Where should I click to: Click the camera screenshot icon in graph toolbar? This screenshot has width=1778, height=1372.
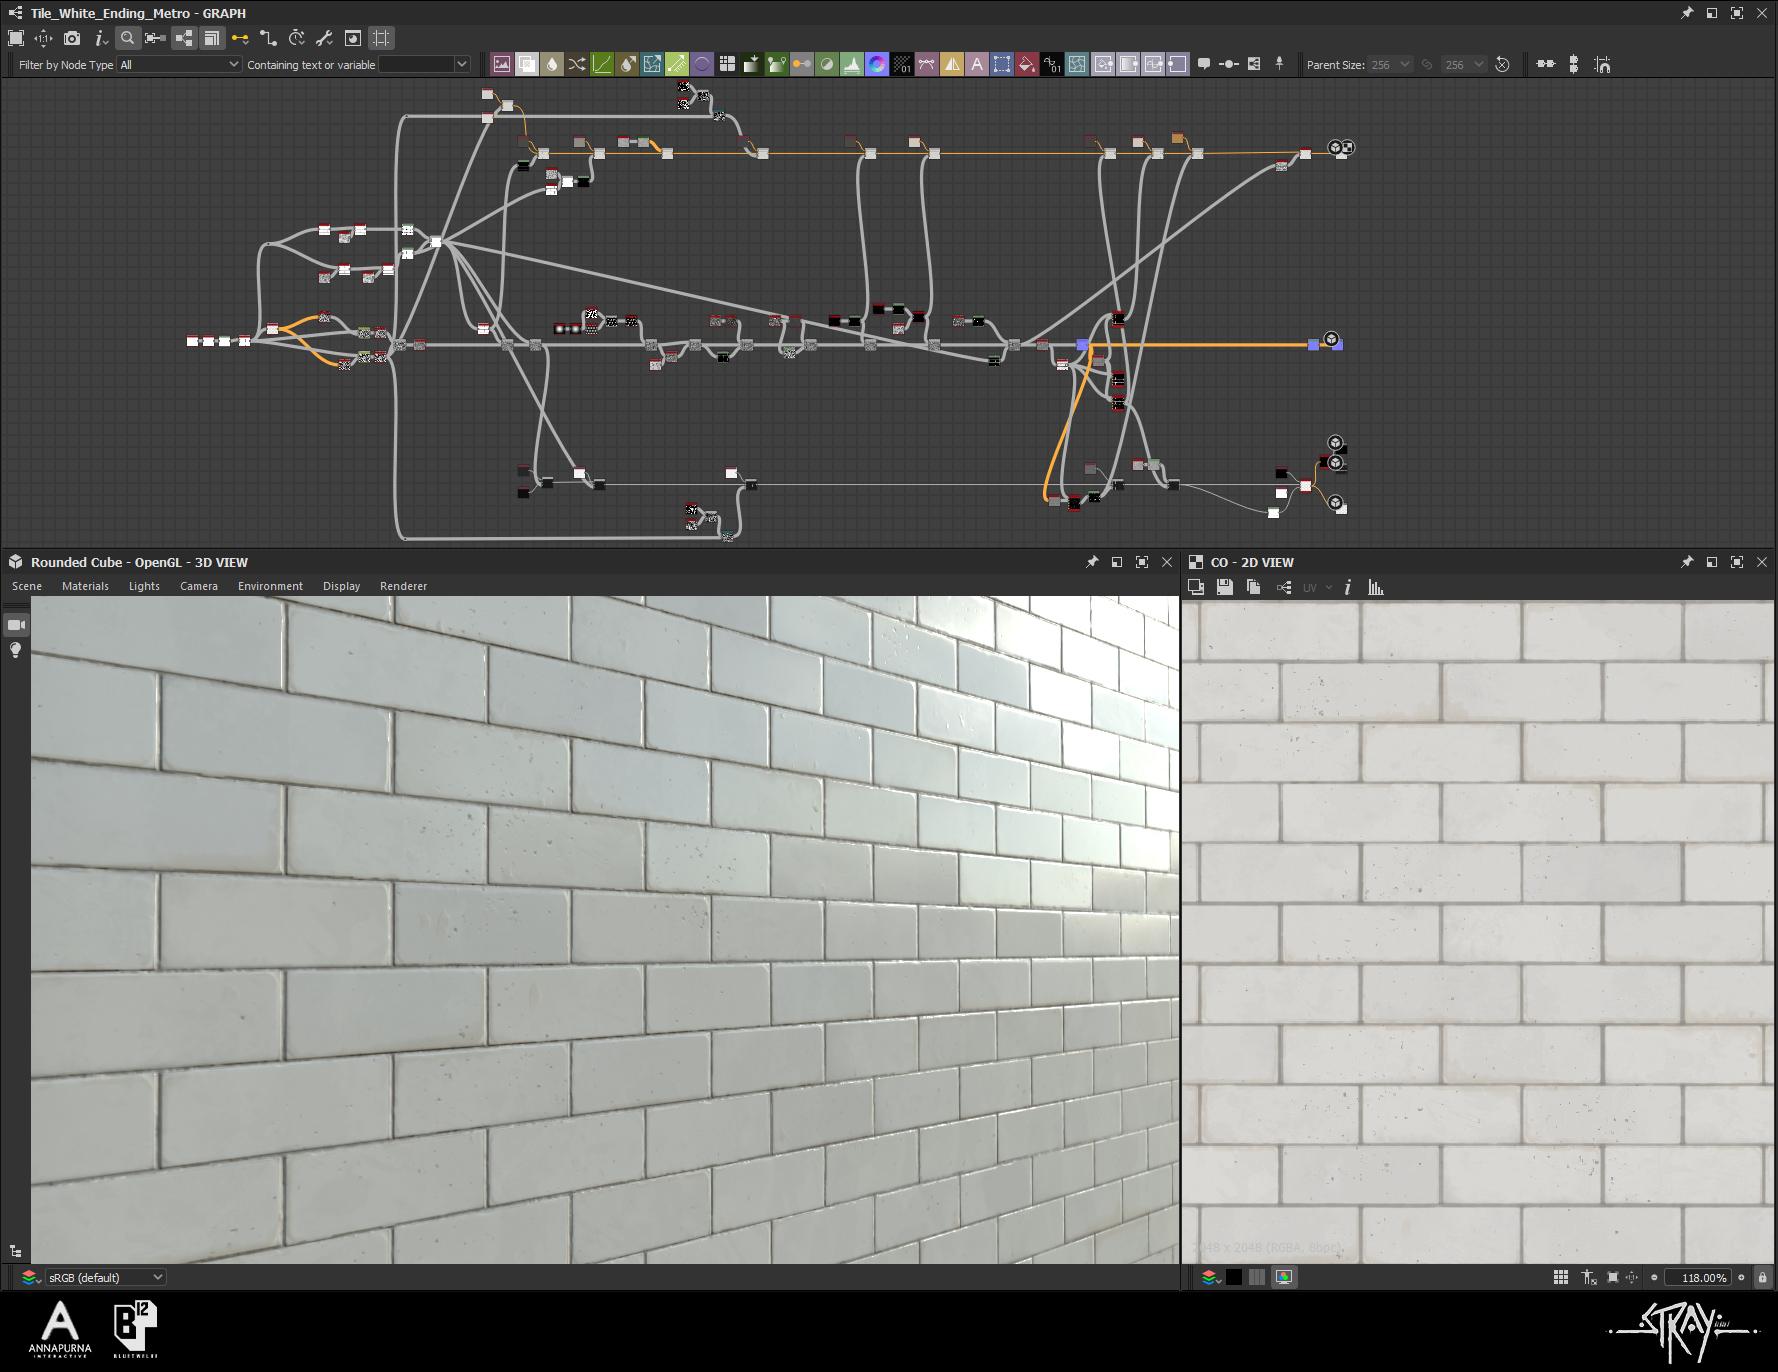(72, 38)
